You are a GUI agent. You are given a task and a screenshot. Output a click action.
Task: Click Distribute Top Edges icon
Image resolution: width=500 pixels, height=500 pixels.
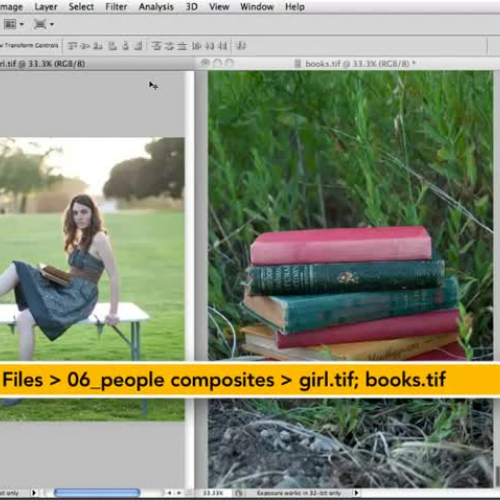pos(156,46)
